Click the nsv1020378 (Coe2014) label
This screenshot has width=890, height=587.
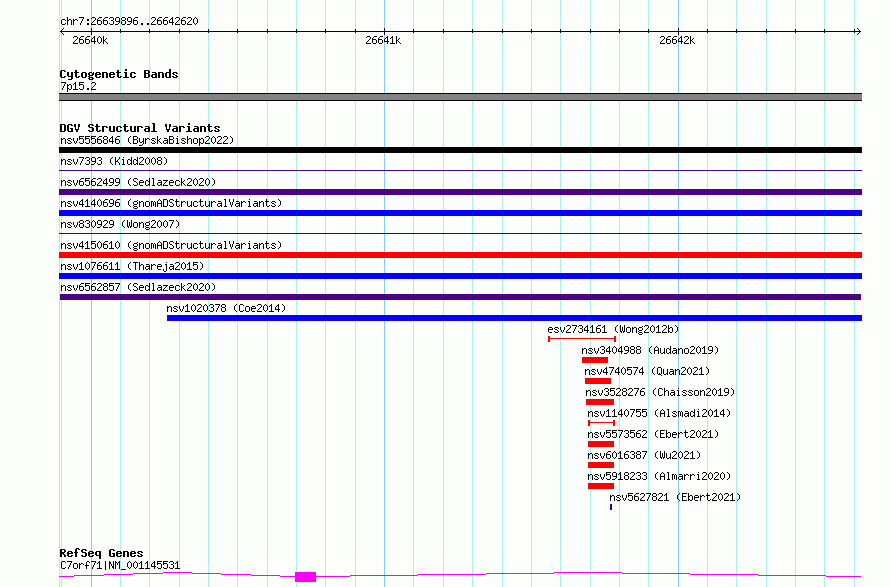point(226,308)
